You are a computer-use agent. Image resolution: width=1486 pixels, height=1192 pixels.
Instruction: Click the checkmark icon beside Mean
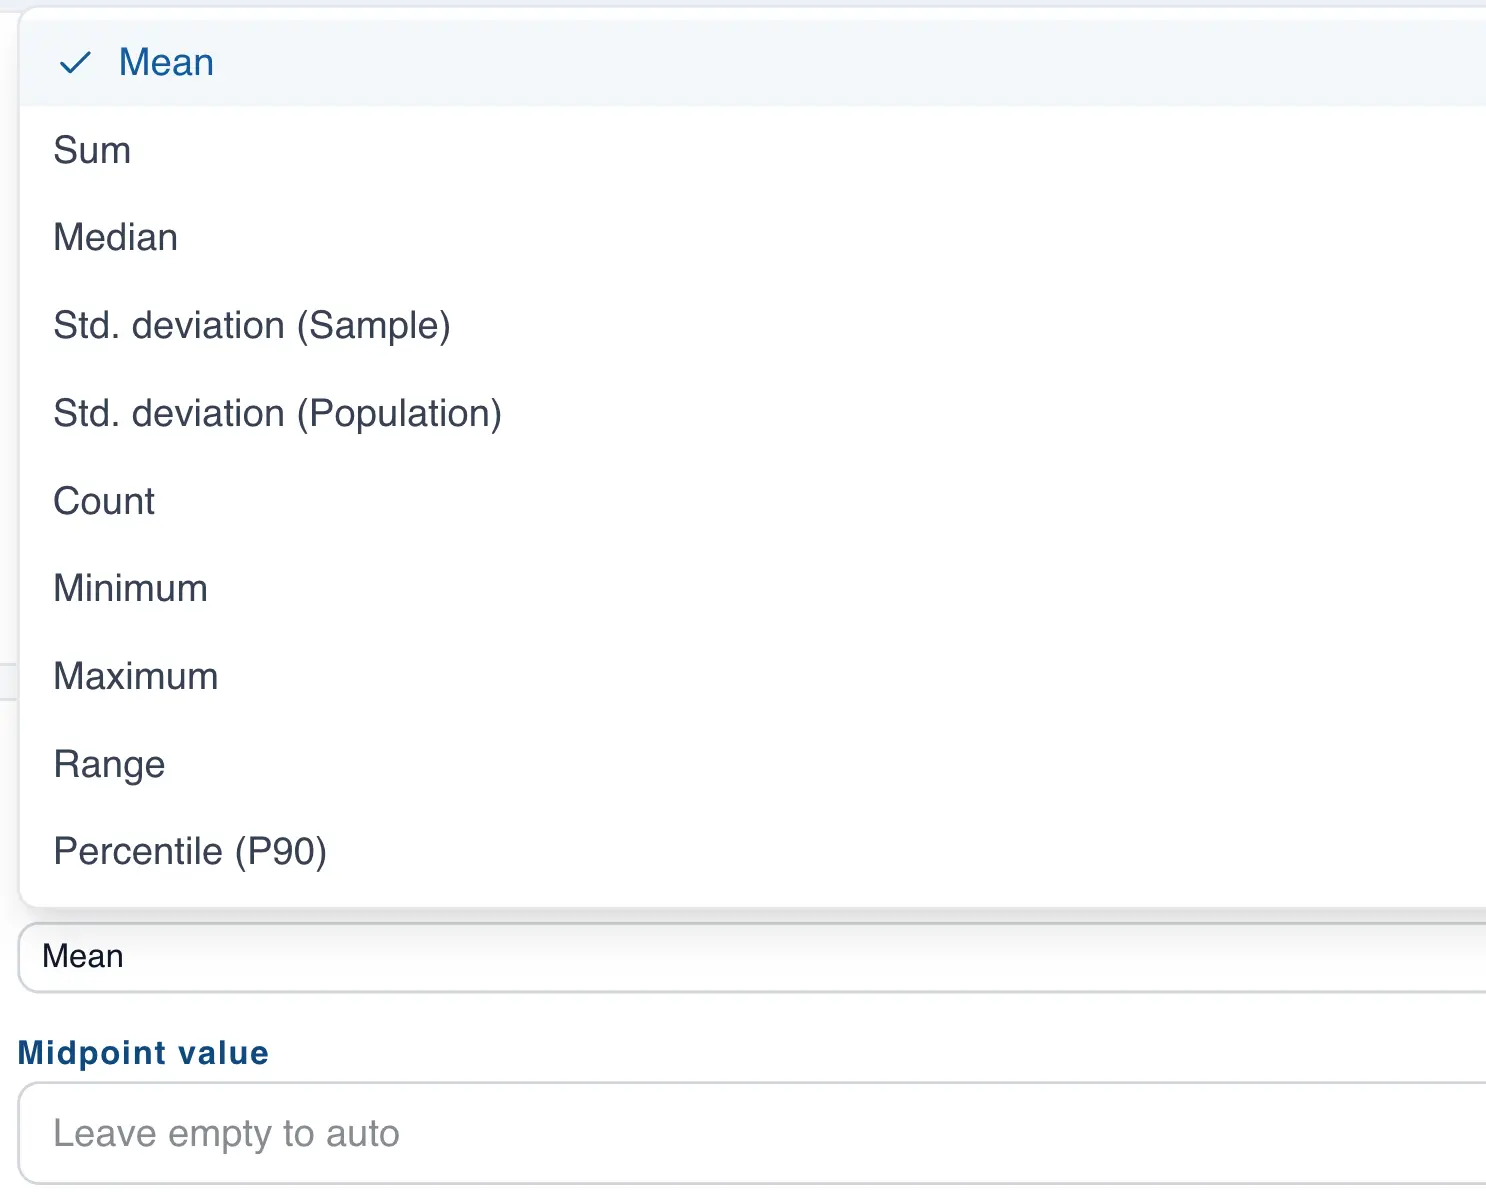click(74, 62)
